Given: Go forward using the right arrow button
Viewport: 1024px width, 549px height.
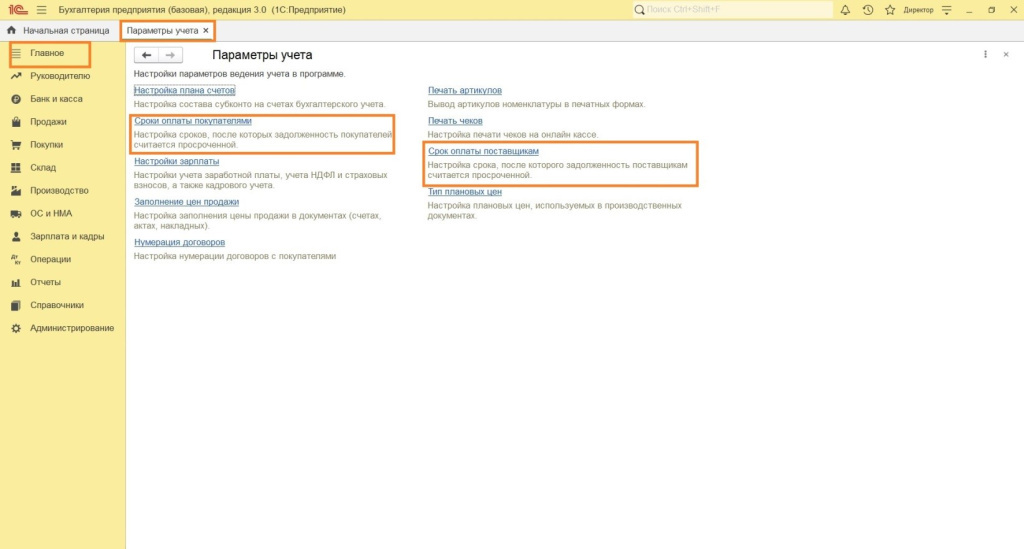Looking at the screenshot, I should [171, 55].
